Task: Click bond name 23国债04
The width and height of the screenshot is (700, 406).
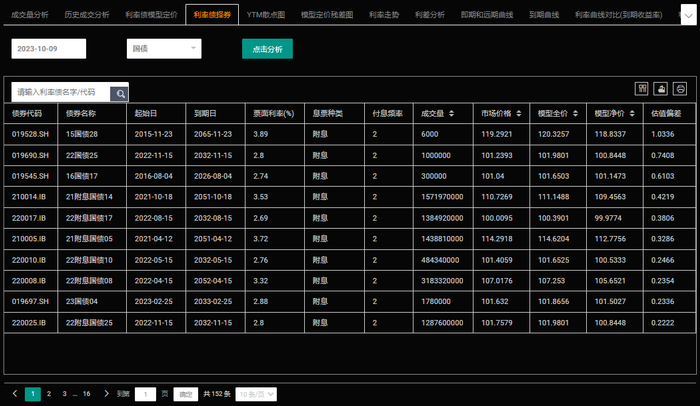Action: [82, 301]
